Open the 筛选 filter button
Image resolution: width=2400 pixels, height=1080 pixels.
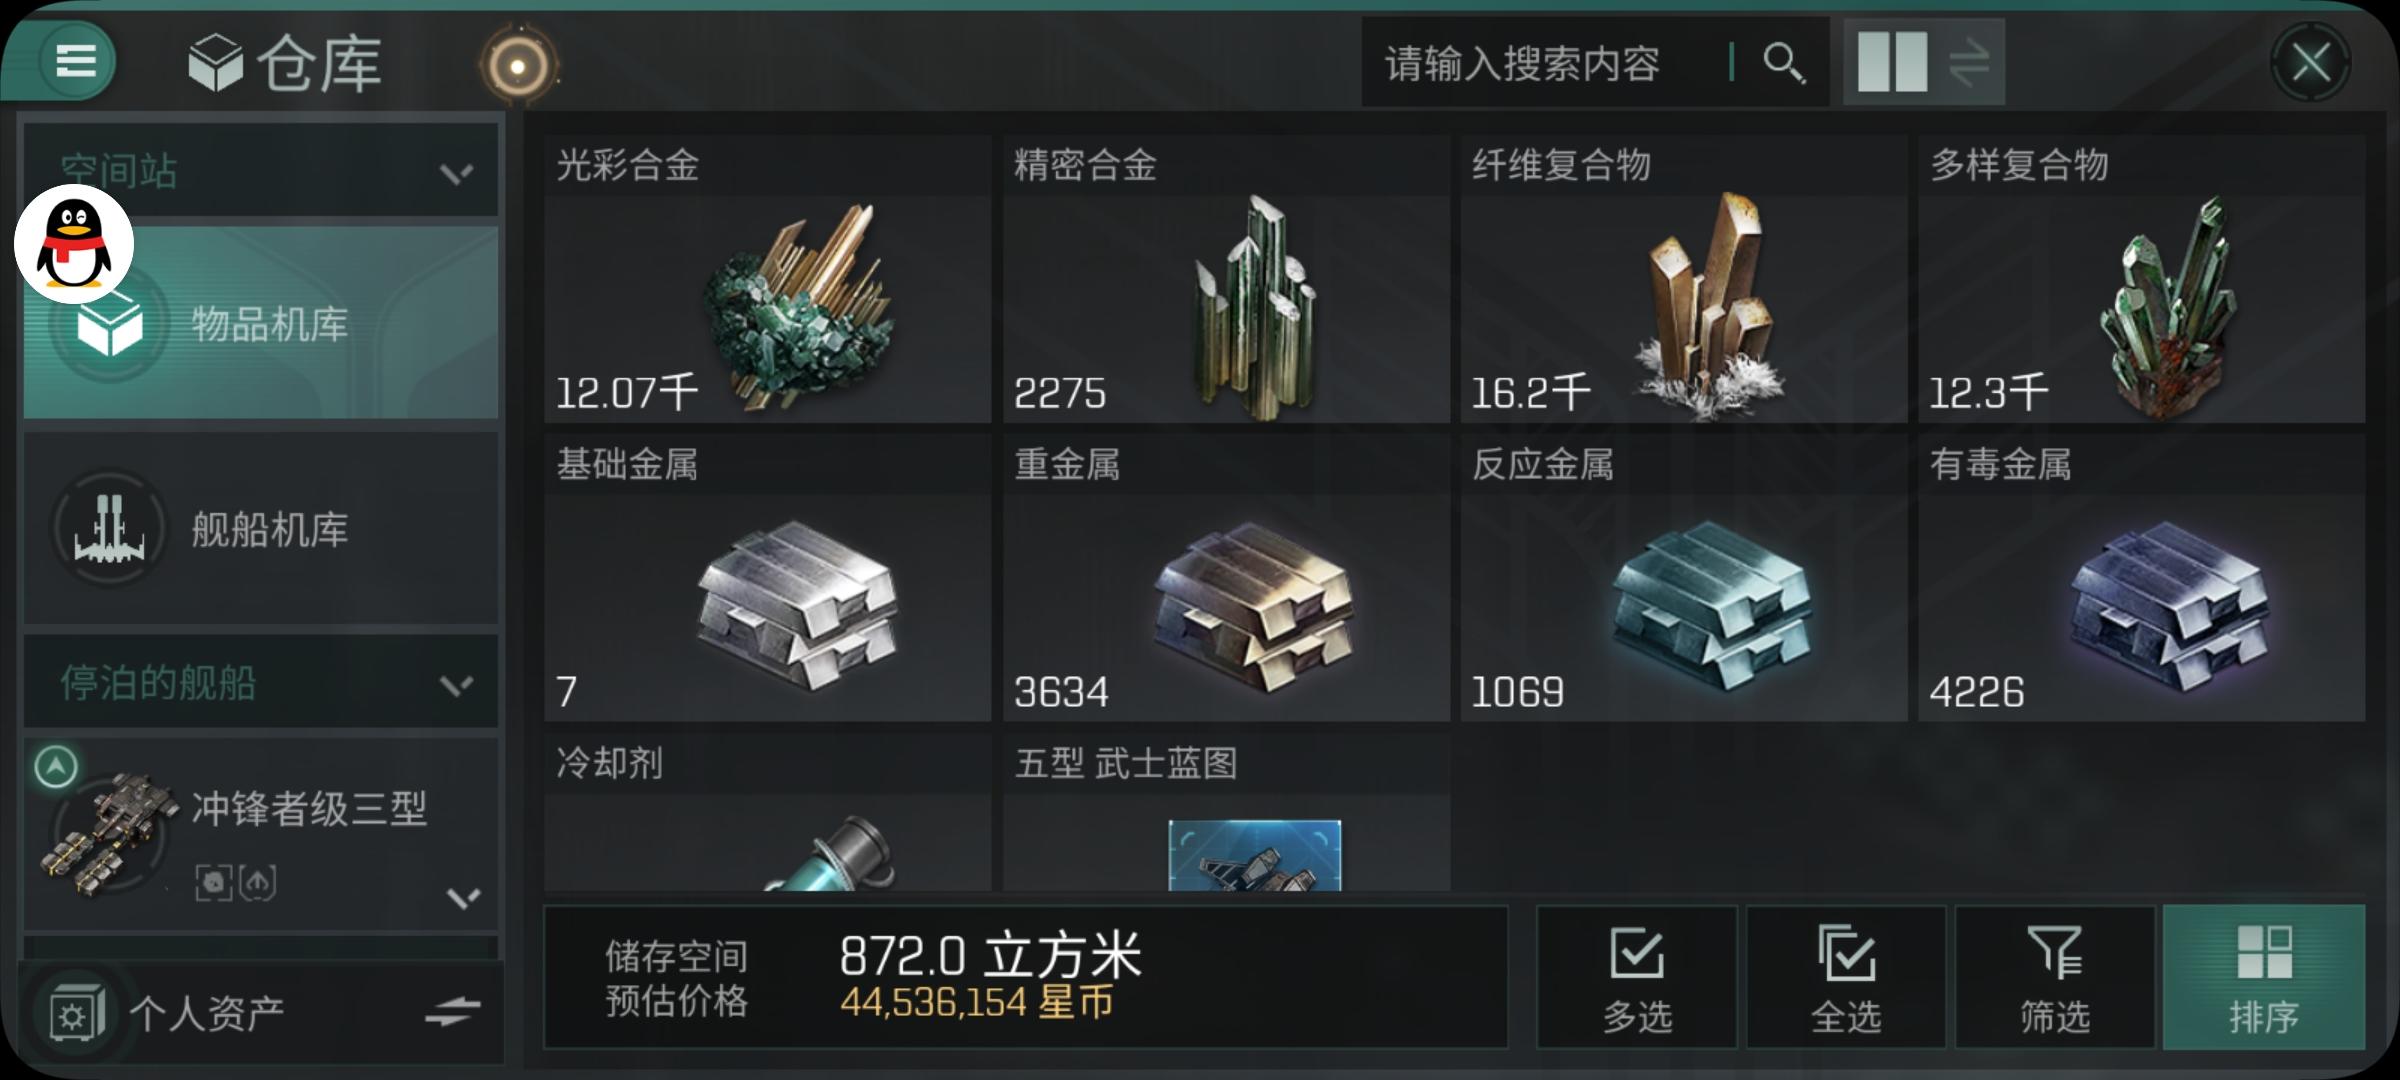click(x=2055, y=978)
